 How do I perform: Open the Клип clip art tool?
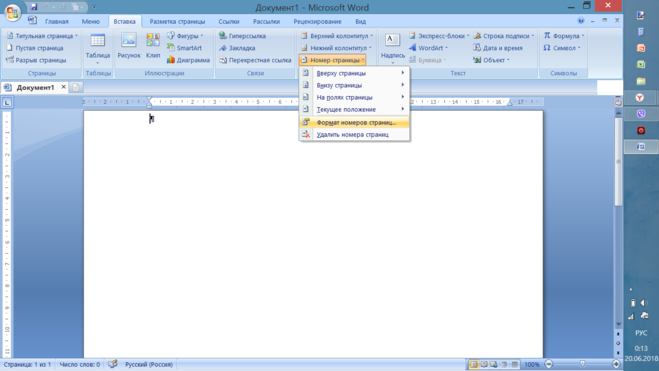coord(153,46)
